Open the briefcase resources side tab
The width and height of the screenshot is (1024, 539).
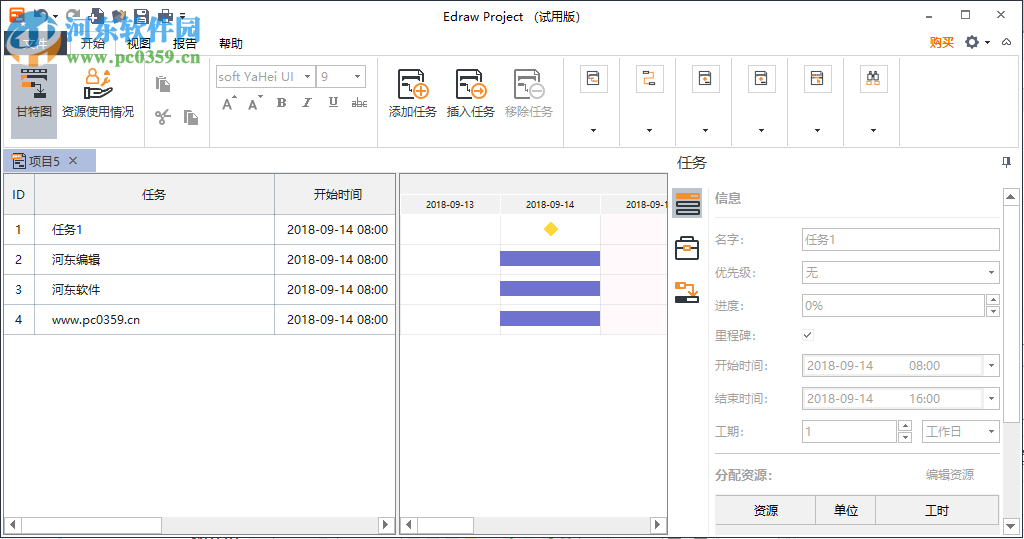[x=687, y=248]
